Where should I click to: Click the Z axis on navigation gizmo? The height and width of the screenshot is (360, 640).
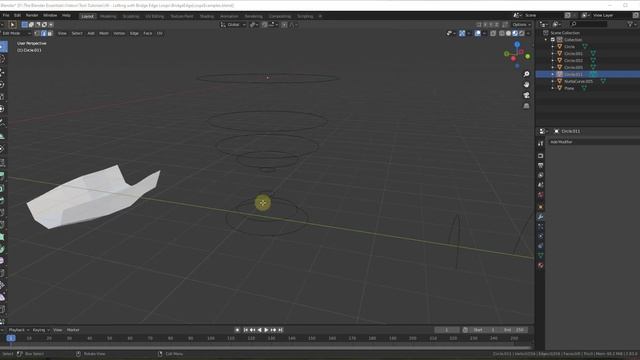click(517, 44)
